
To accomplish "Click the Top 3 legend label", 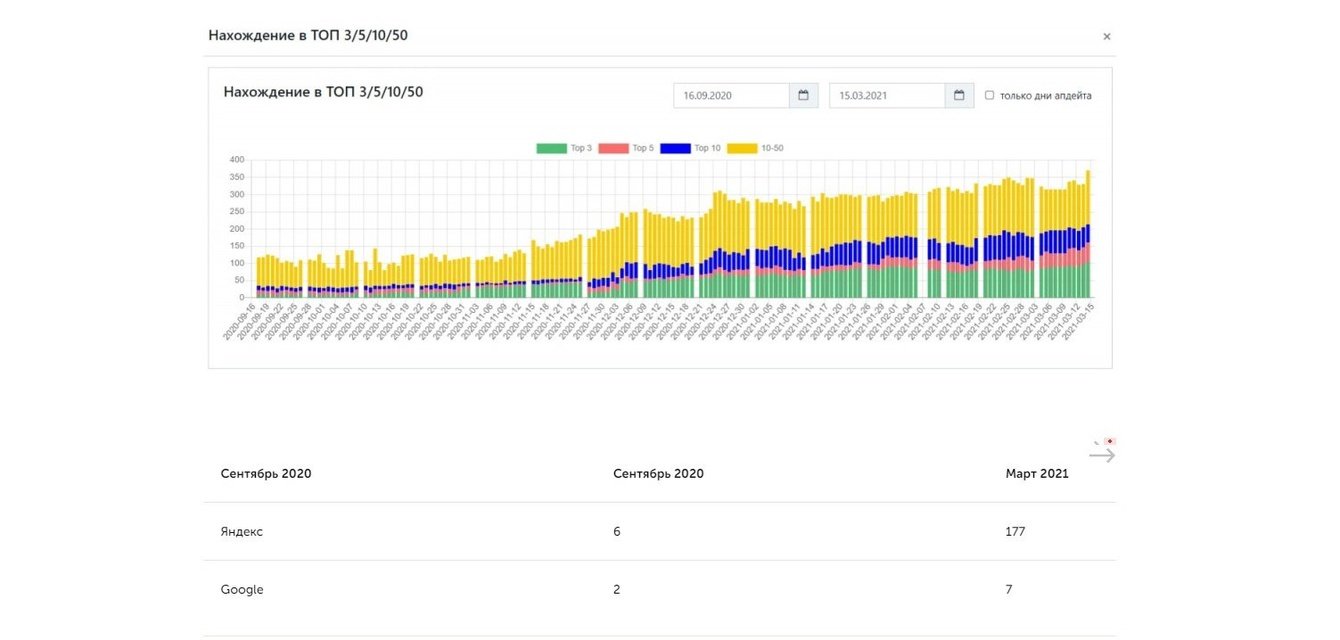I will point(581,148).
